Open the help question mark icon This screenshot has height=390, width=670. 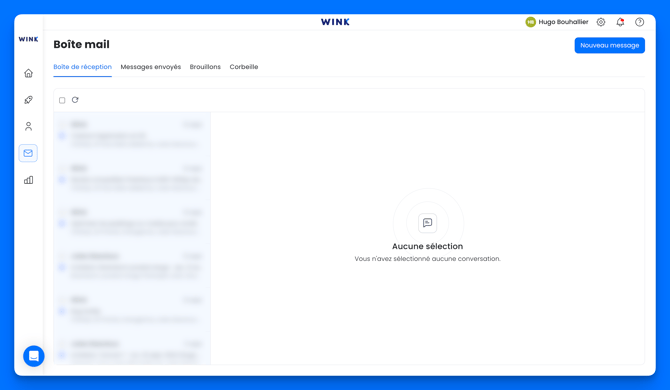click(x=639, y=22)
